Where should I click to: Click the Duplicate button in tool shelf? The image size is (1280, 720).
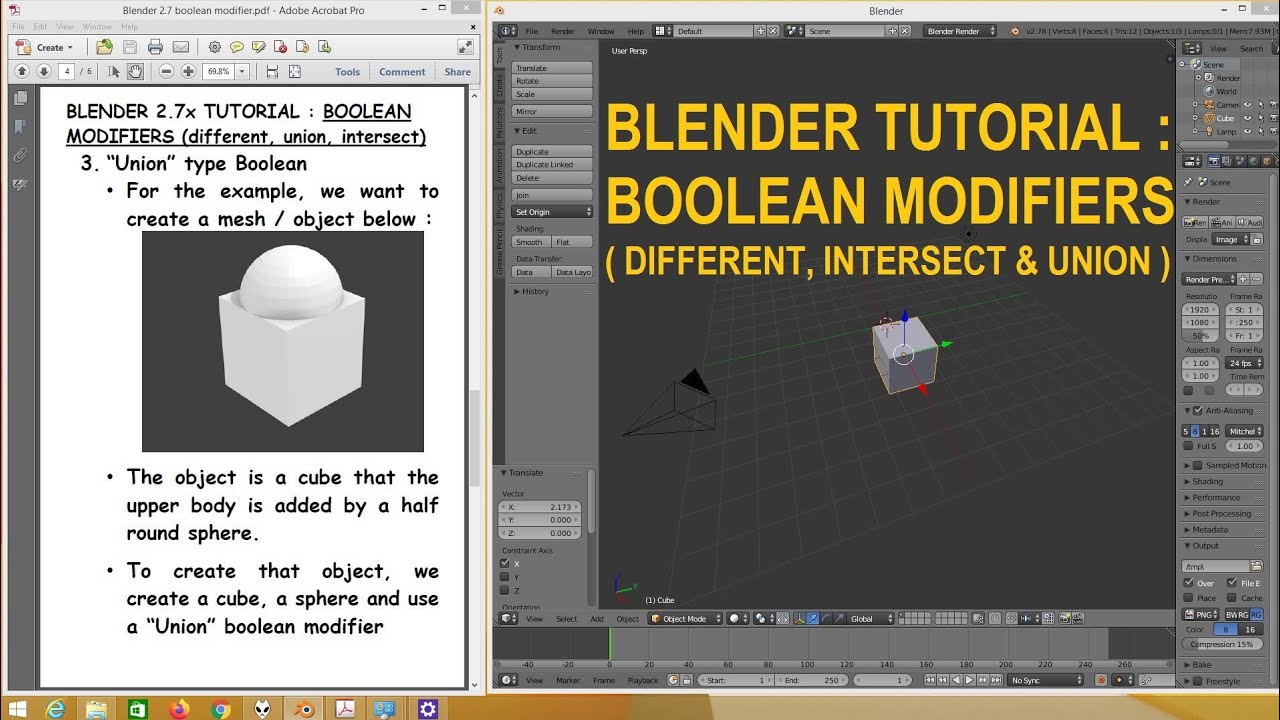tap(553, 152)
